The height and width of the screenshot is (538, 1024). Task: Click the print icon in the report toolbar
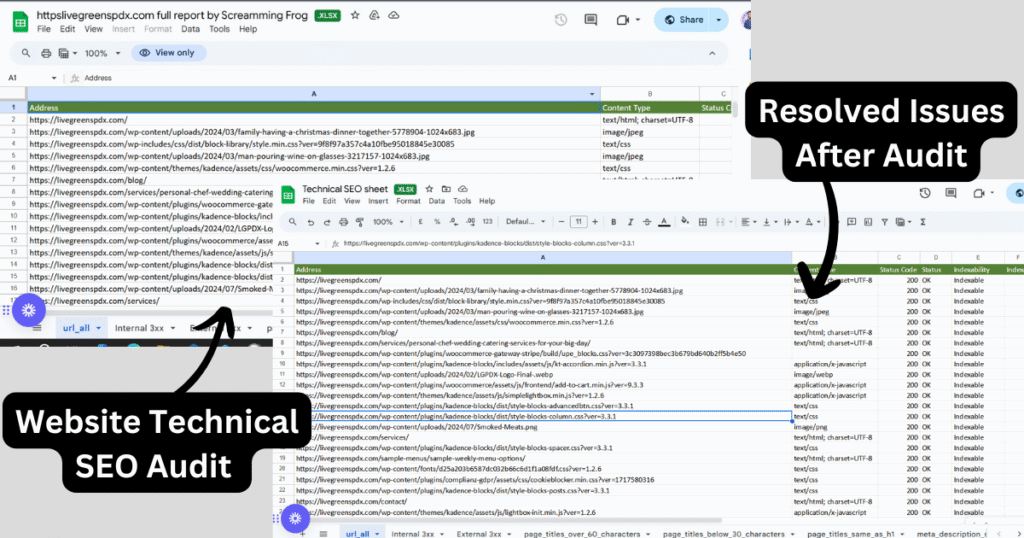coord(46,53)
